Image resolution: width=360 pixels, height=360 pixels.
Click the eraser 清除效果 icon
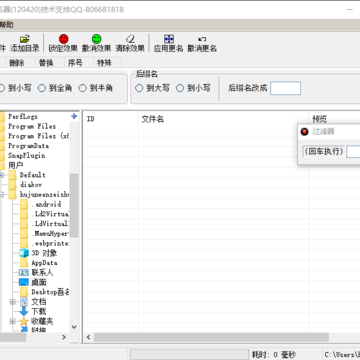(130, 39)
